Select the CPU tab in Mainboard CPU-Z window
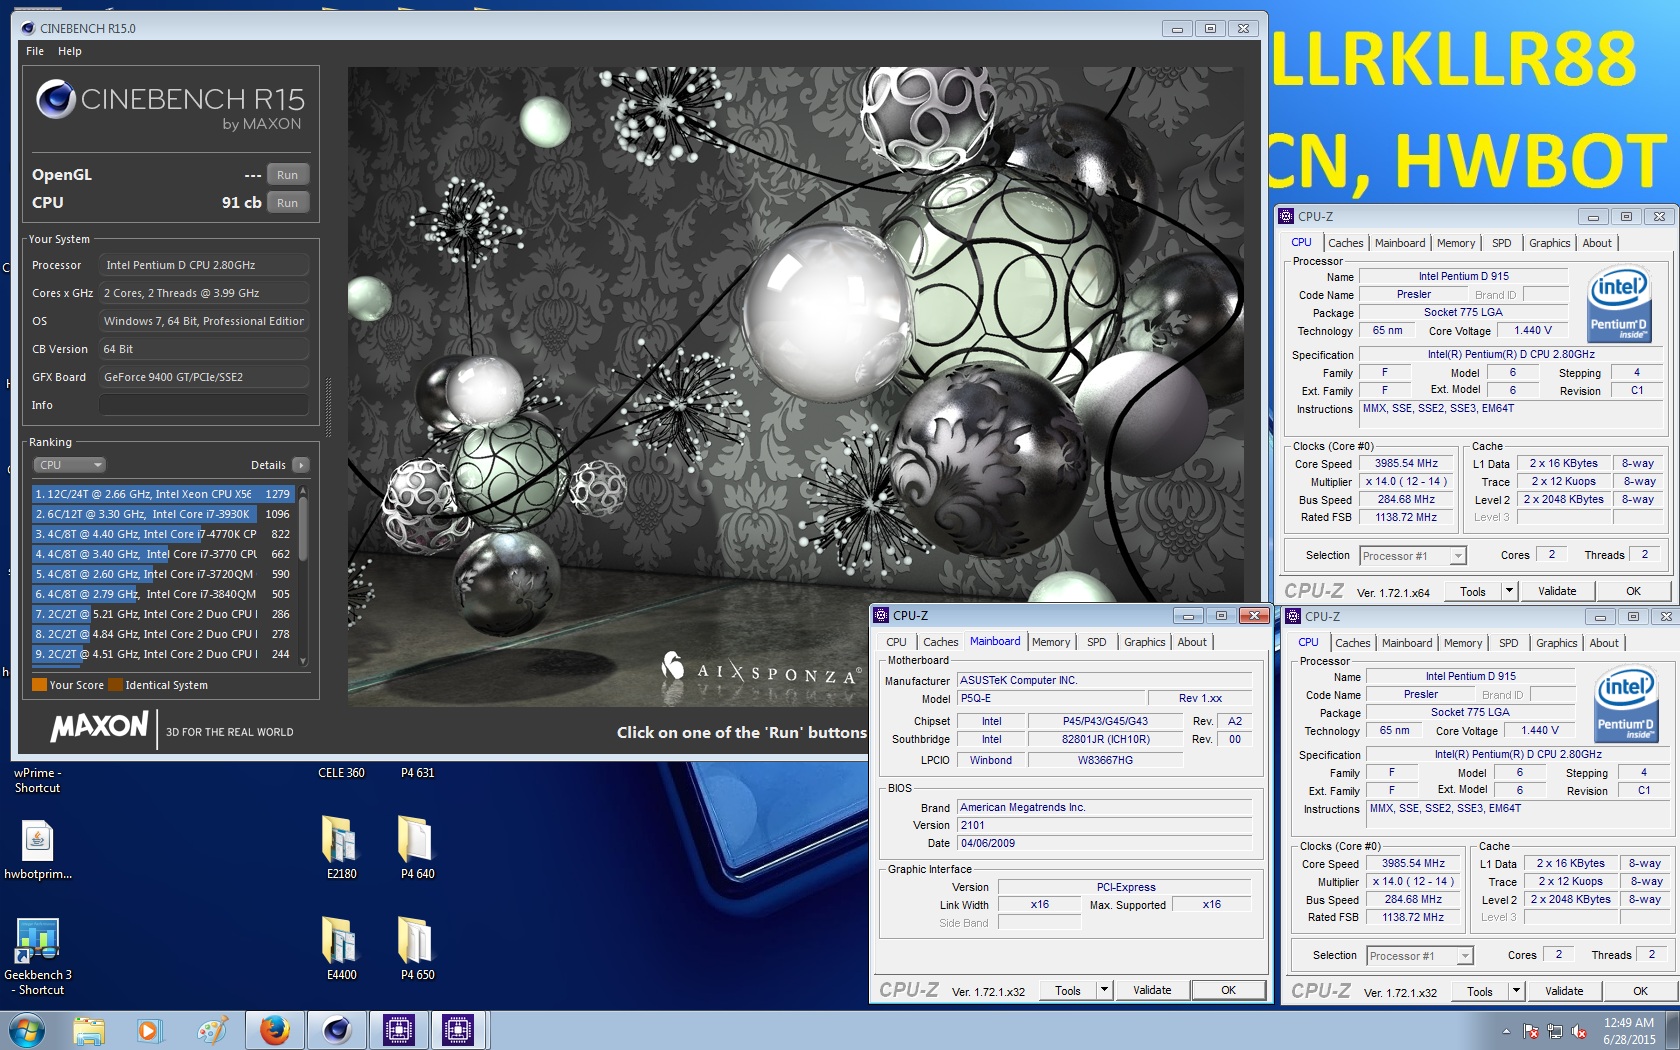The height and width of the screenshot is (1050, 1680). tap(896, 642)
